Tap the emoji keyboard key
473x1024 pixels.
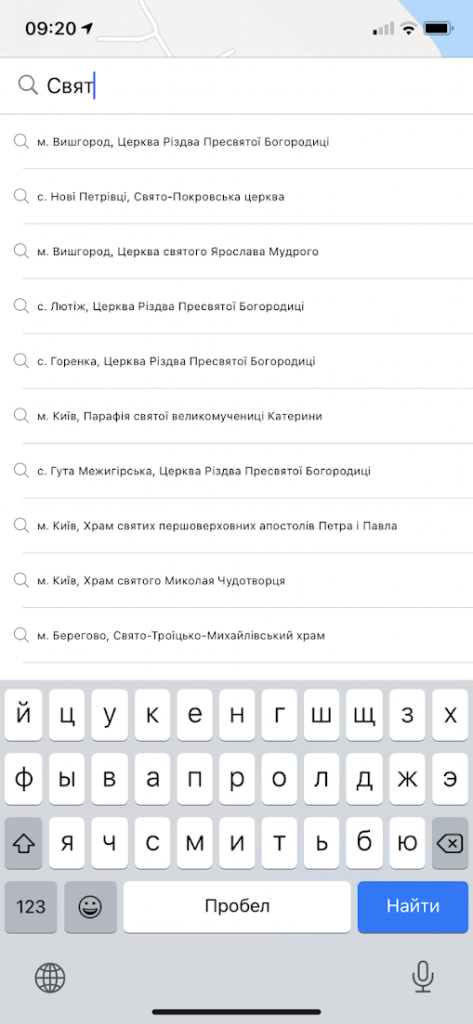click(x=91, y=906)
